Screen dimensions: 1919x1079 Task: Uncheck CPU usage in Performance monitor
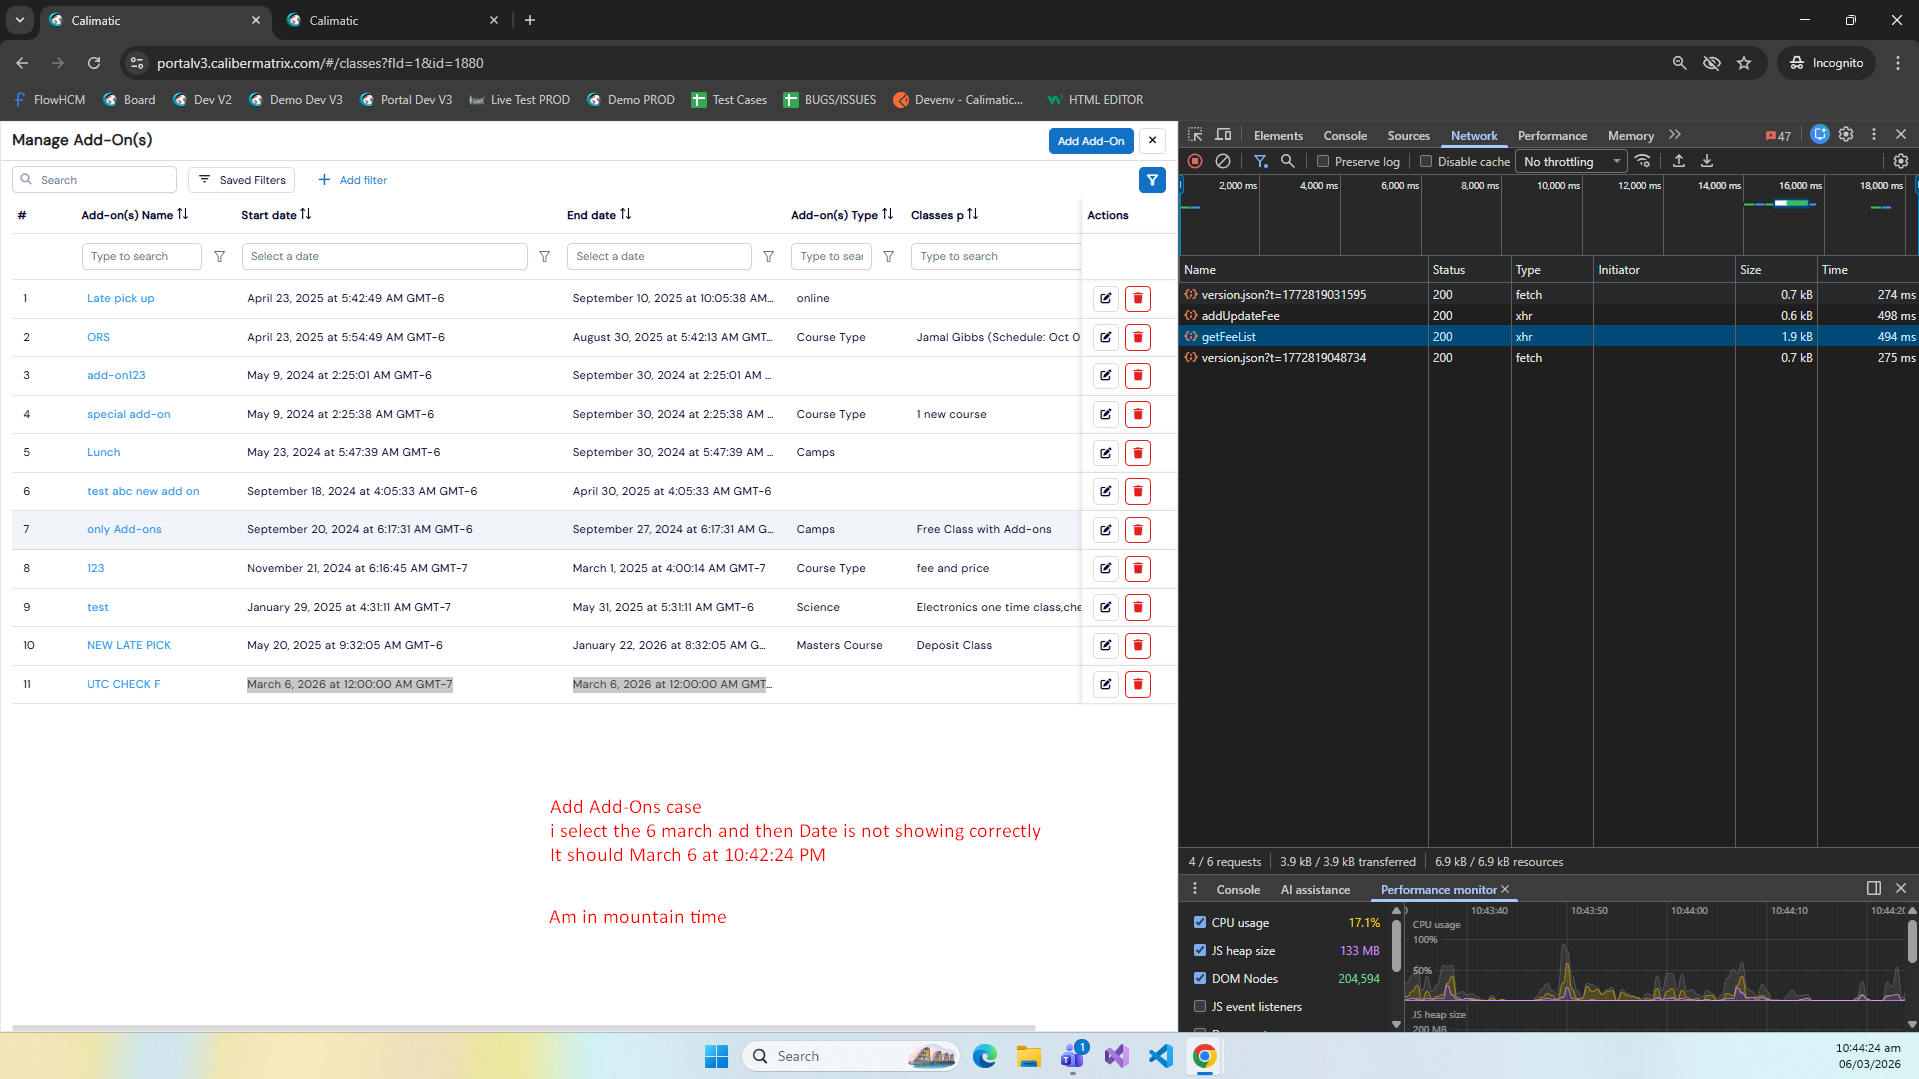click(1200, 922)
